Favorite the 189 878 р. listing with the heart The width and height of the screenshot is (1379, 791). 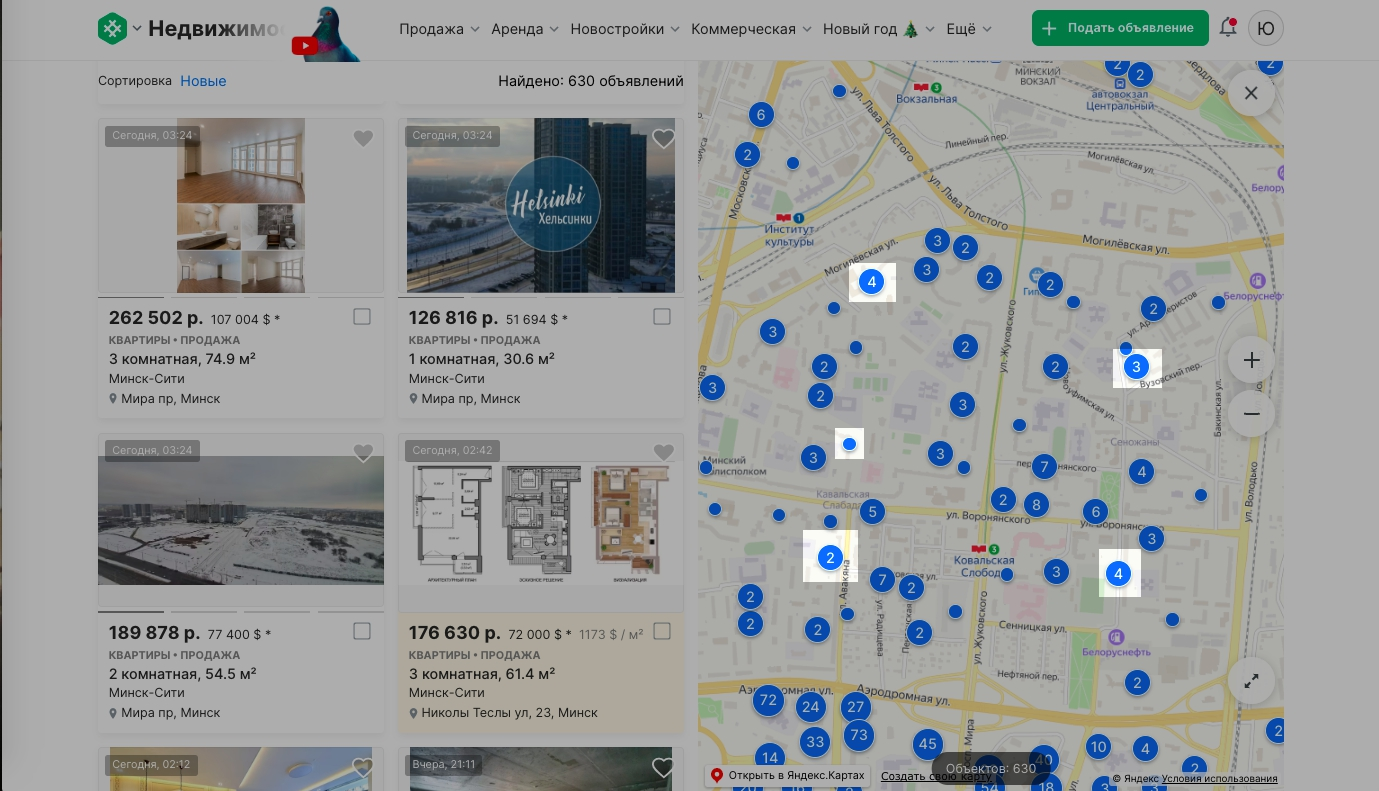pos(363,454)
